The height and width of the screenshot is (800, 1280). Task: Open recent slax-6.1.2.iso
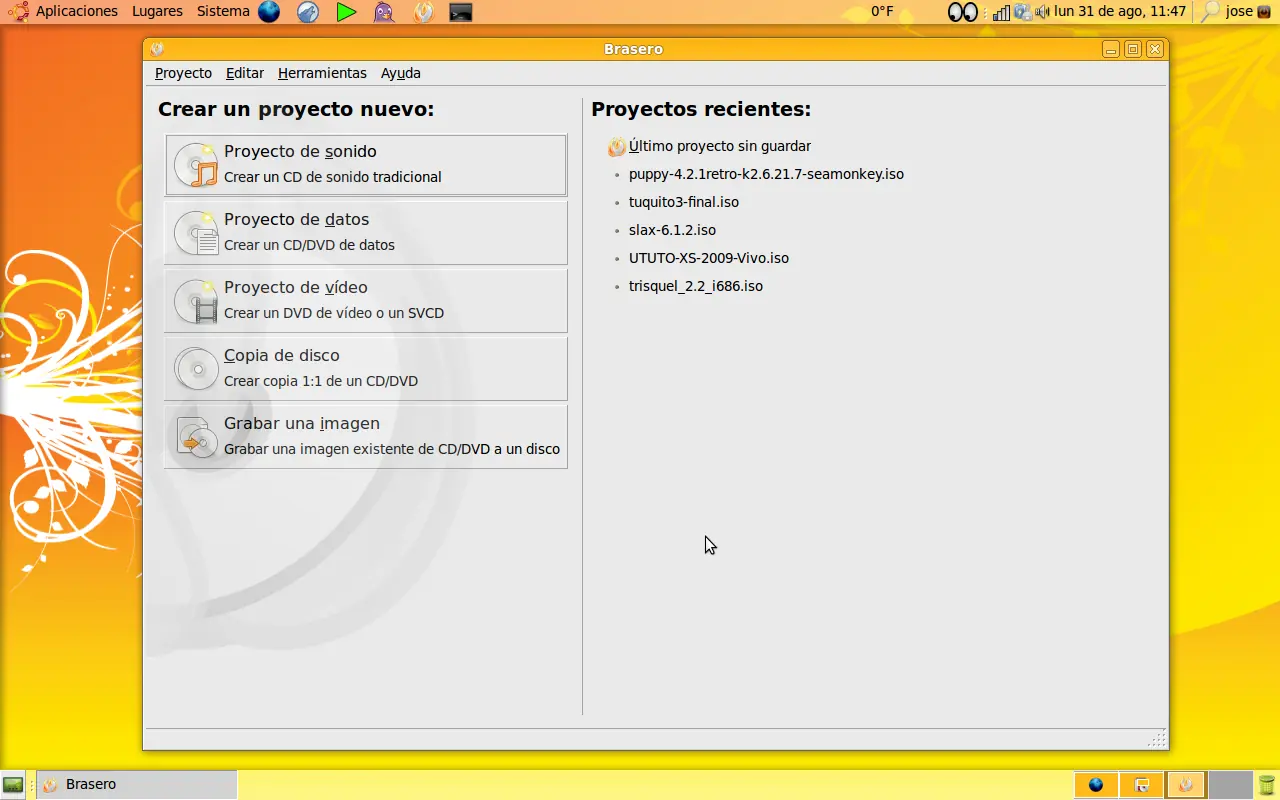(672, 230)
